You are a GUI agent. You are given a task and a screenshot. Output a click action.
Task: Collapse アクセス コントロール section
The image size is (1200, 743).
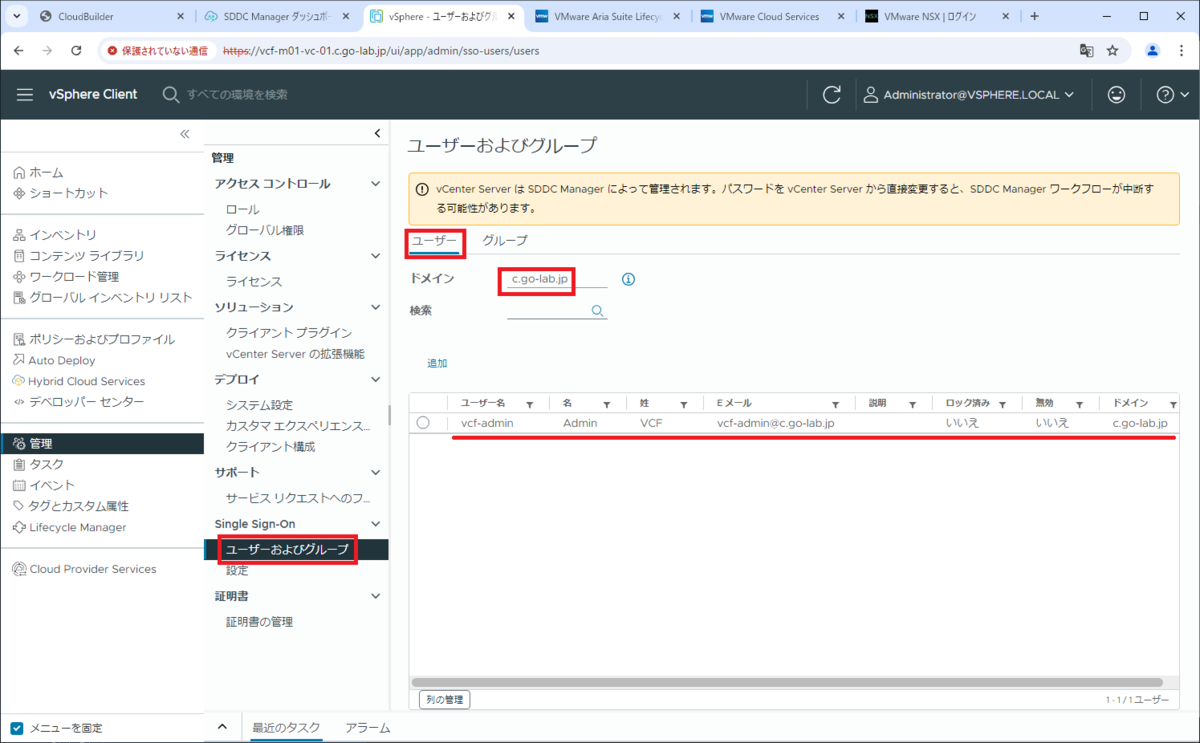click(376, 184)
